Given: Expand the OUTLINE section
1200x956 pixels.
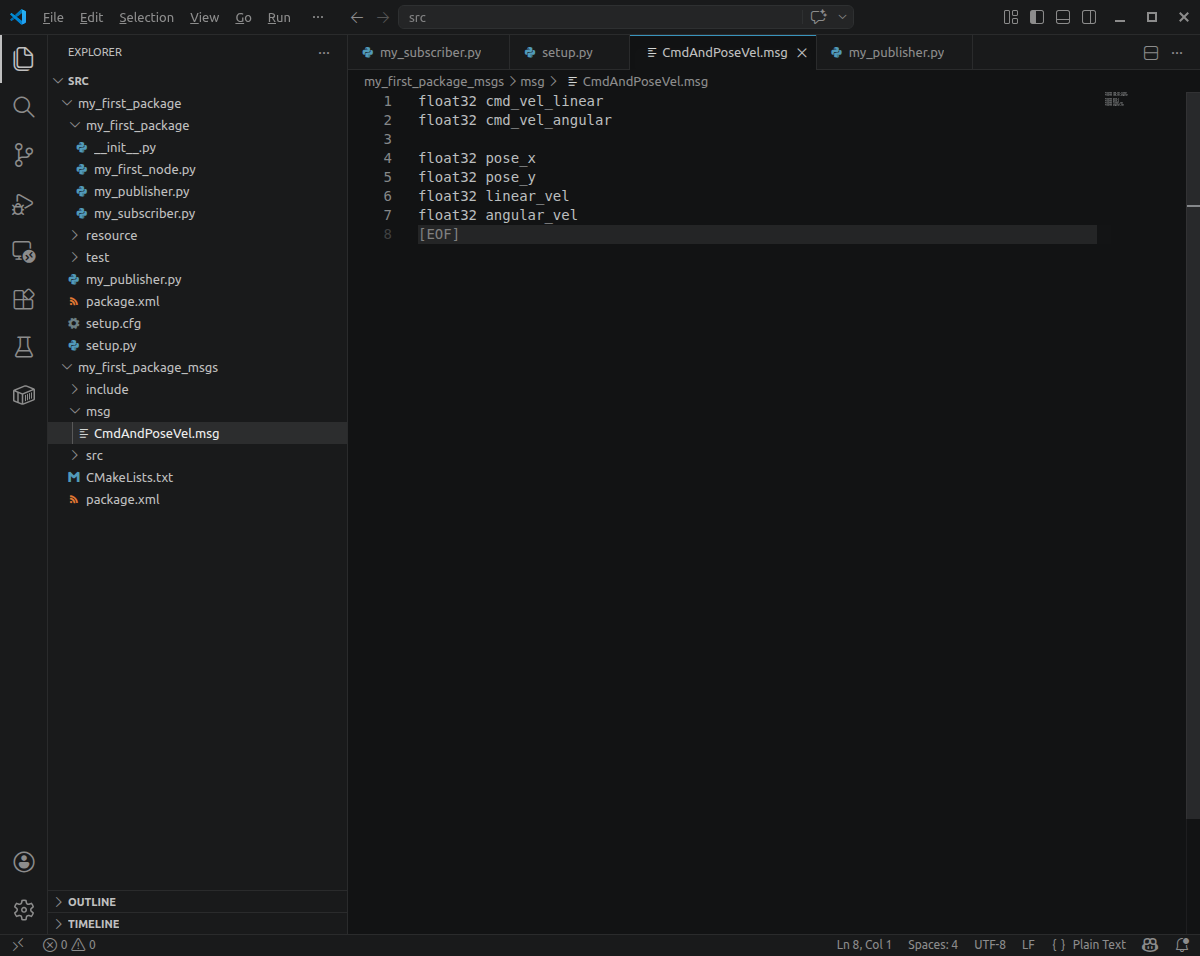Looking at the screenshot, I should click(198, 902).
